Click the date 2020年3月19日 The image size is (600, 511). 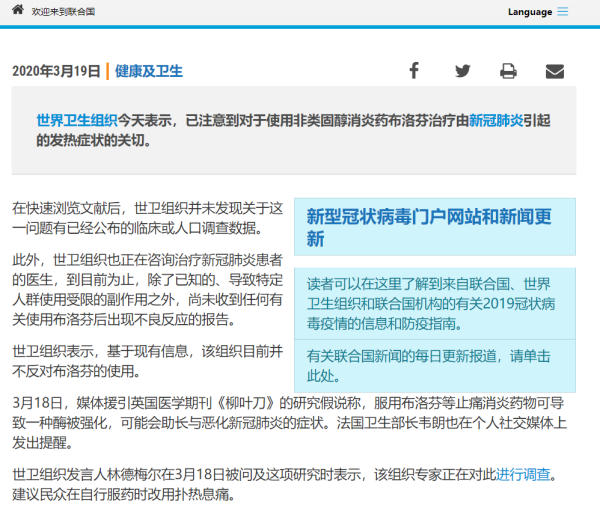[x=56, y=71]
